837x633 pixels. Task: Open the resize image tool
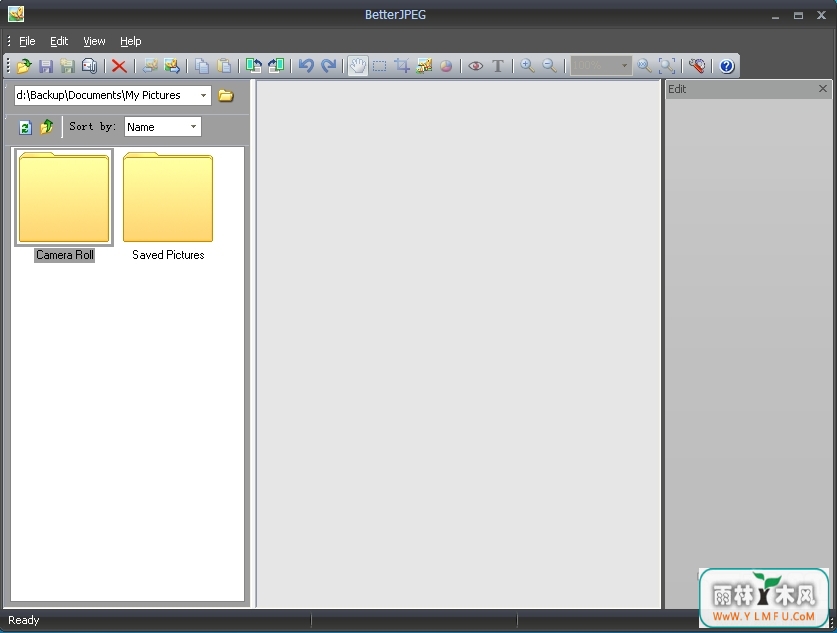[x=424, y=66]
